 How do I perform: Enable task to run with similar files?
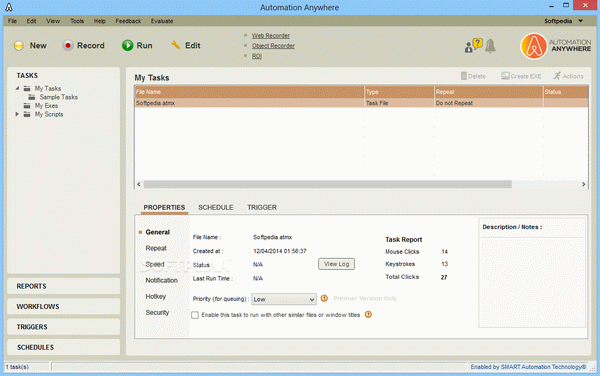pyautogui.click(x=195, y=315)
